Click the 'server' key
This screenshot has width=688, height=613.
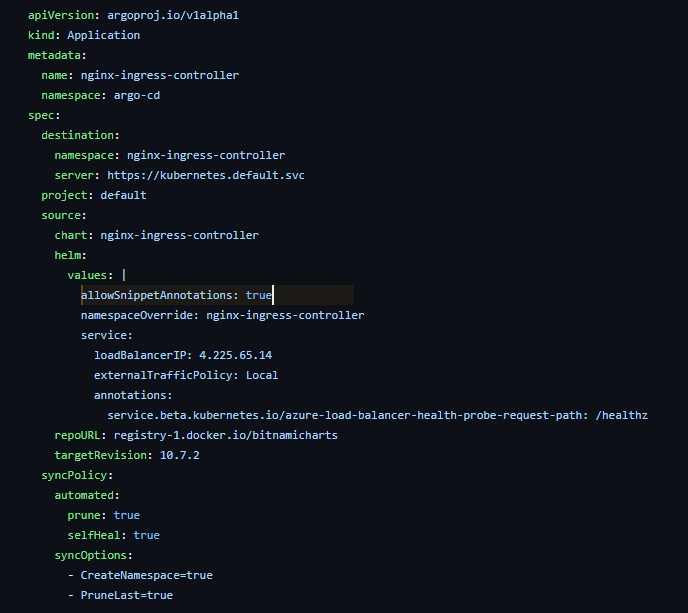(74, 175)
